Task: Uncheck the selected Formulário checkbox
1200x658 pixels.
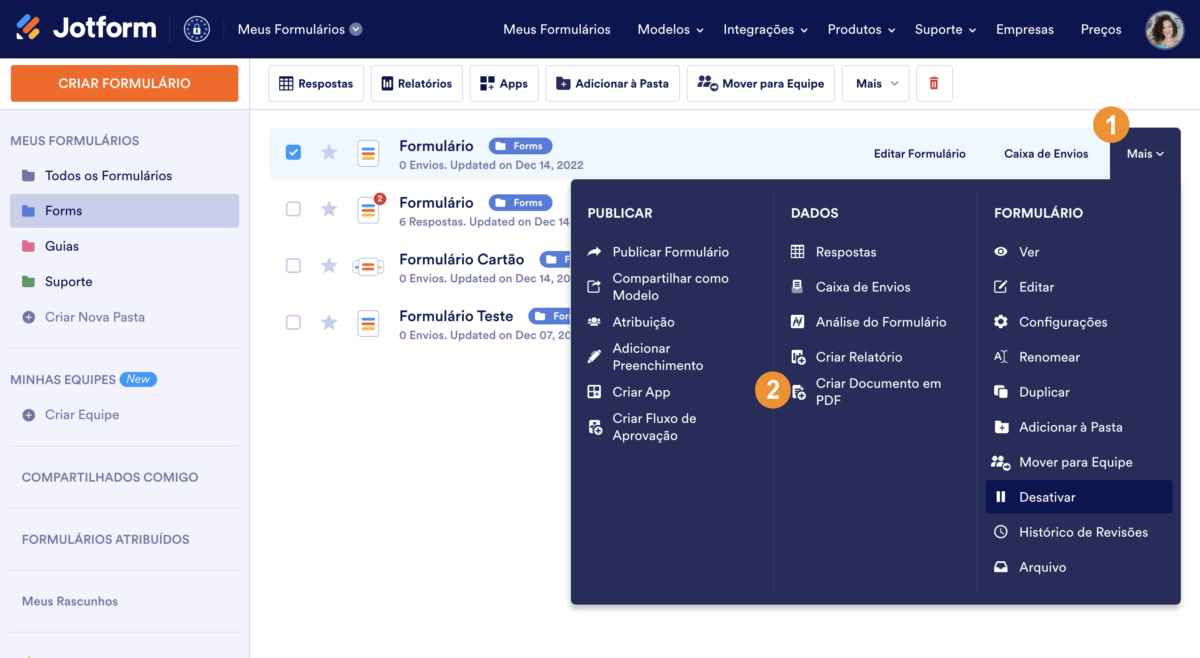Action: (293, 152)
